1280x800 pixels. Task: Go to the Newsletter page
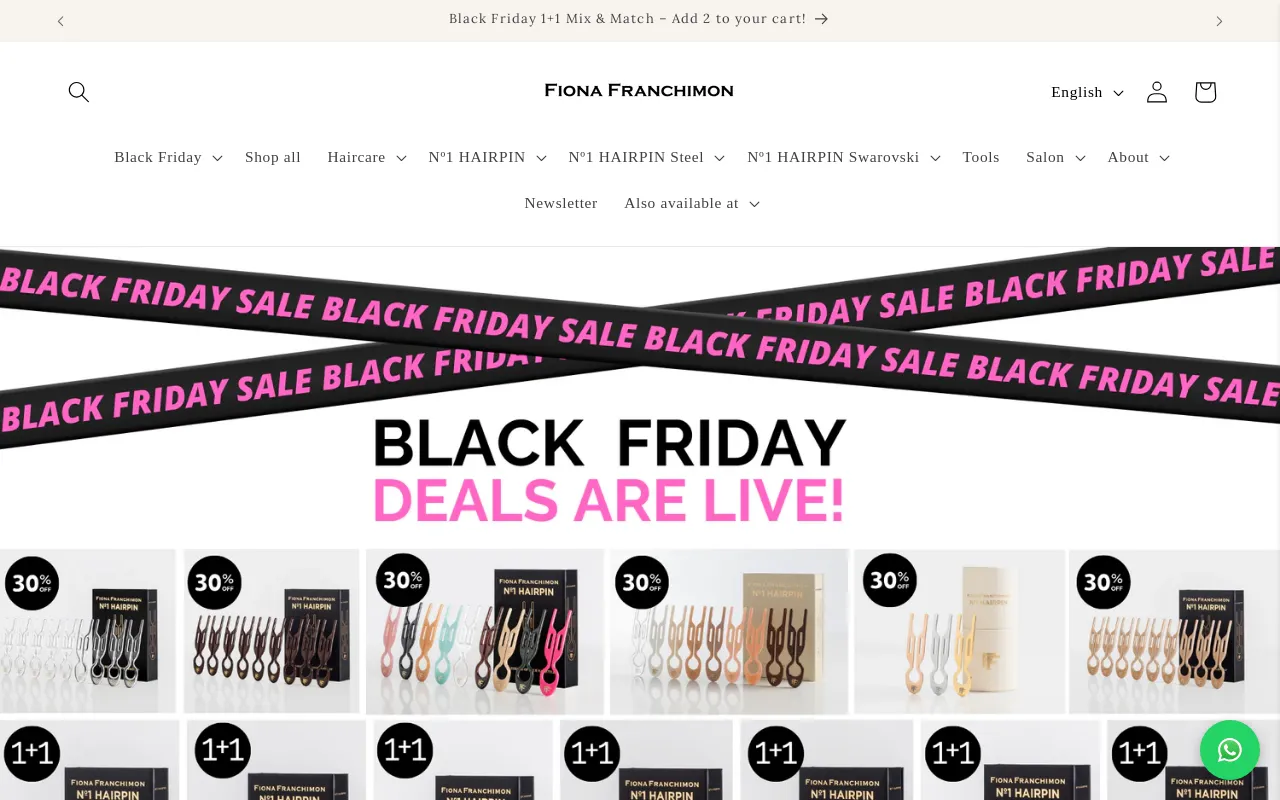561,203
